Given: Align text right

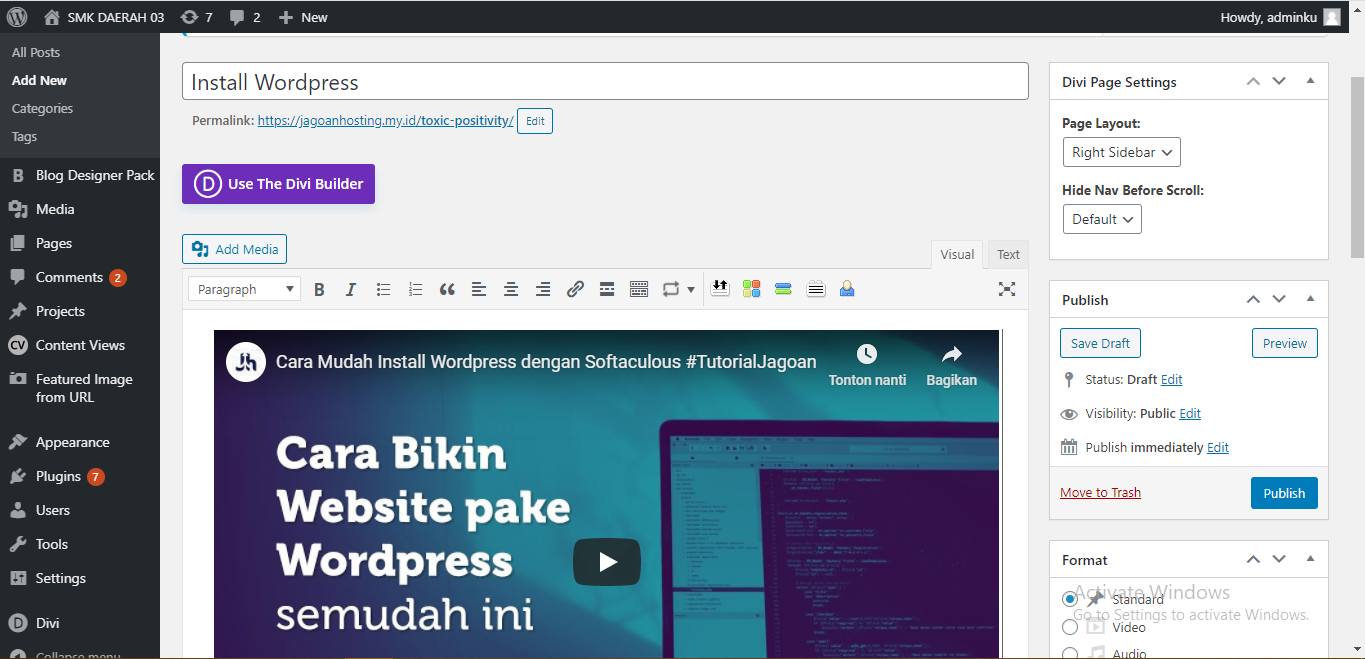Looking at the screenshot, I should [x=543, y=289].
